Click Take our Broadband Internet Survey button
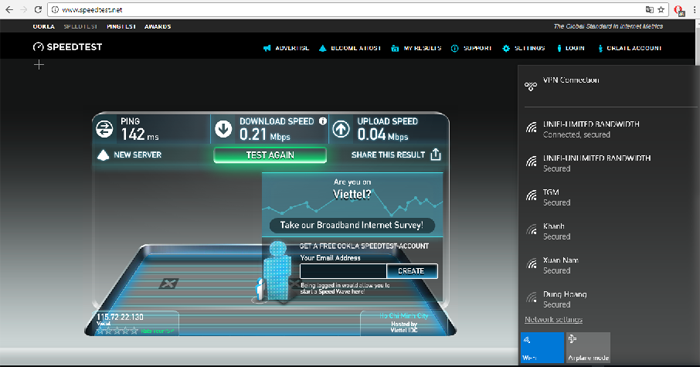 tap(352, 225)
